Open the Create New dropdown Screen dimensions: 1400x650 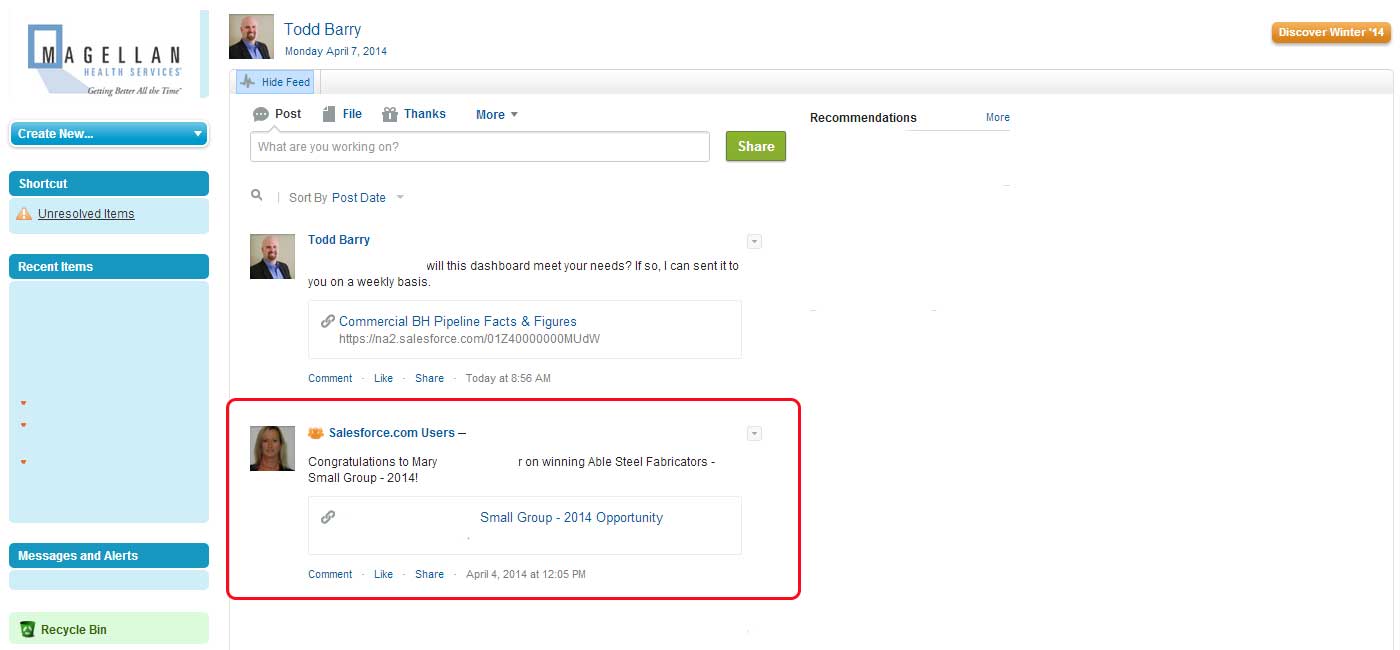coord(110,133)
